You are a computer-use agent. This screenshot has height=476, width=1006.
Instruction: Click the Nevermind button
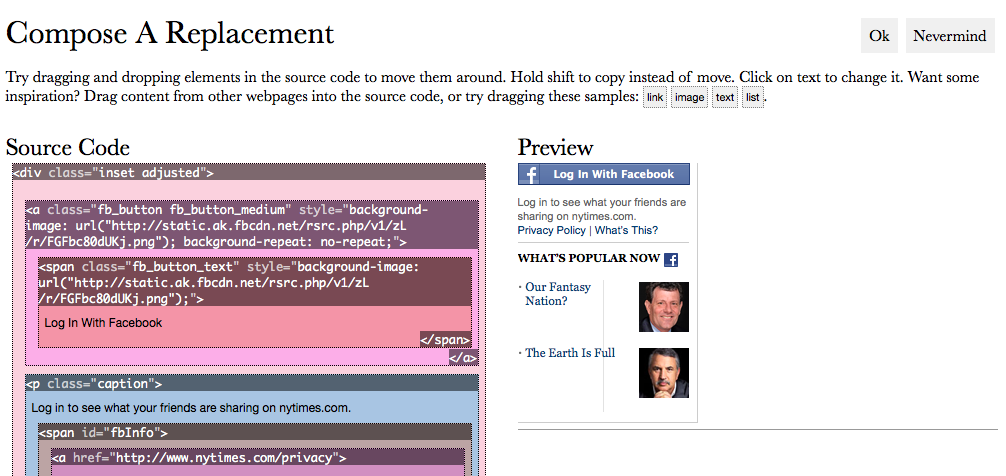click(x=950, y=36)
